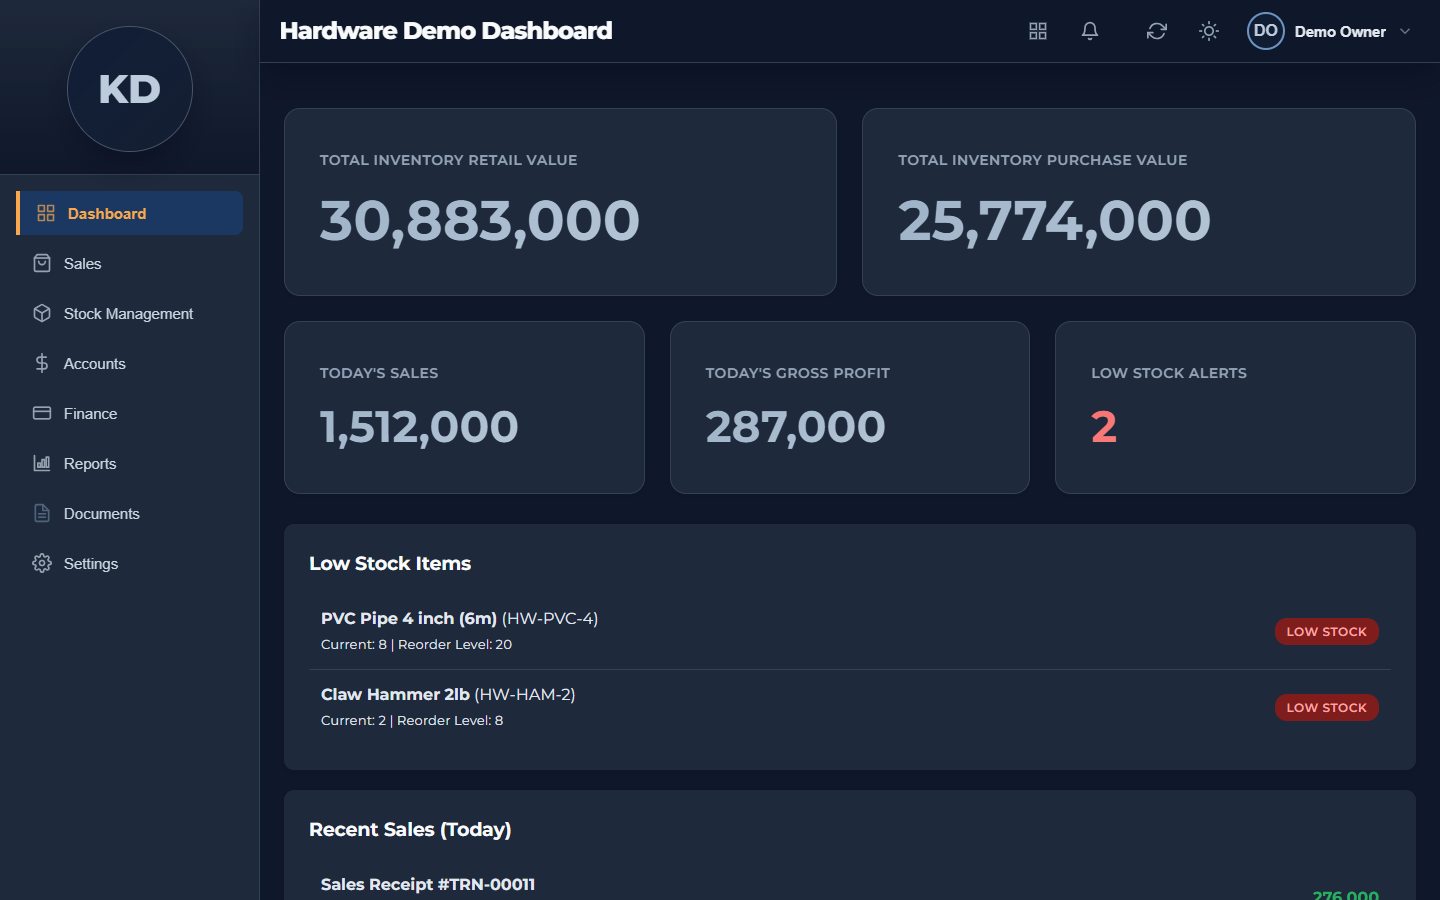Click the DO user avatar
The image size is (1440, 900).
pos(1266,31)
